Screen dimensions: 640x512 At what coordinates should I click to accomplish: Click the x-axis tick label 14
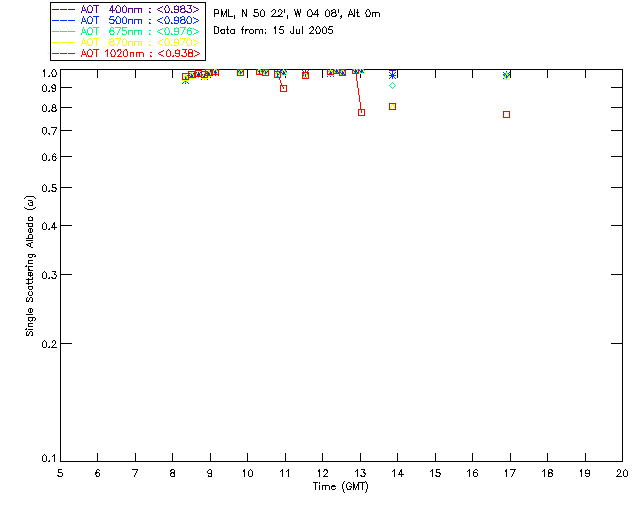coord(398,473)
